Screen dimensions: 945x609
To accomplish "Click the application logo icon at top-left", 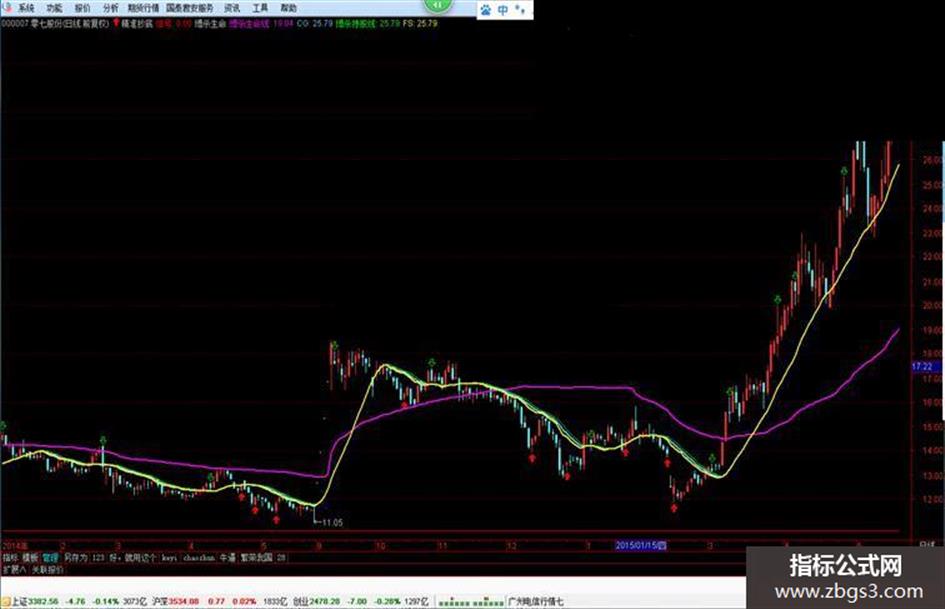I will click(x=7, y=8).
